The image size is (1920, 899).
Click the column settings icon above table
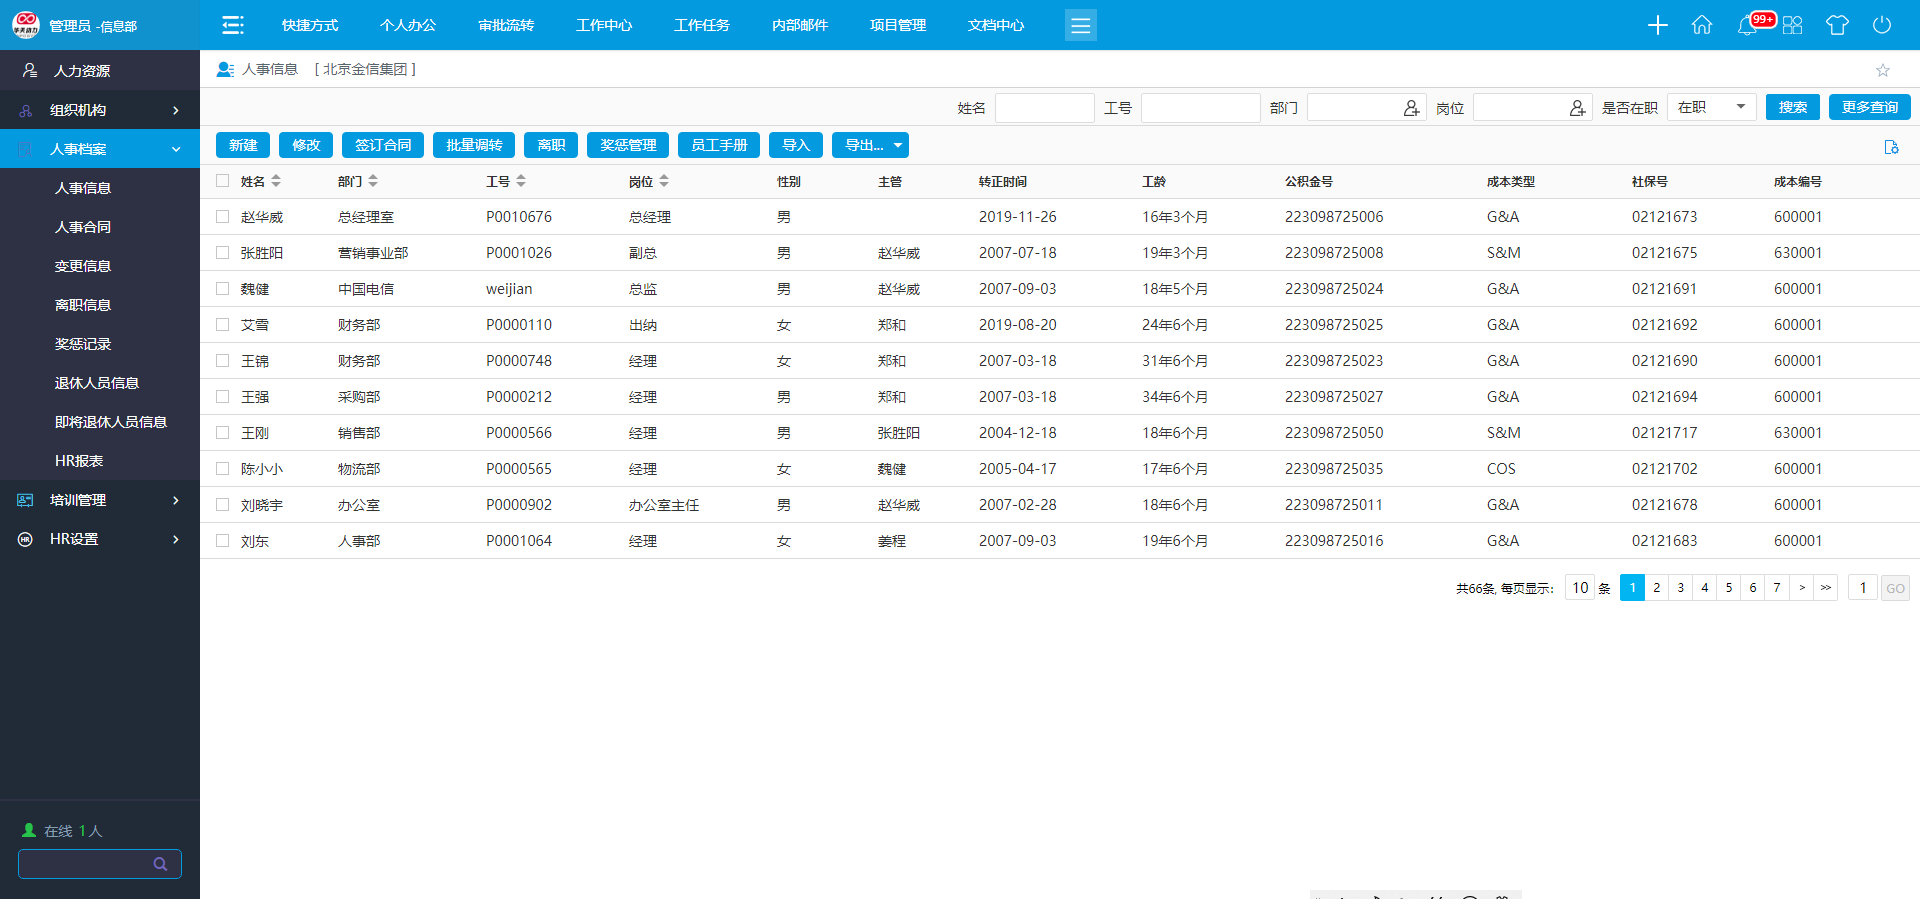(x=1890, y=147)
